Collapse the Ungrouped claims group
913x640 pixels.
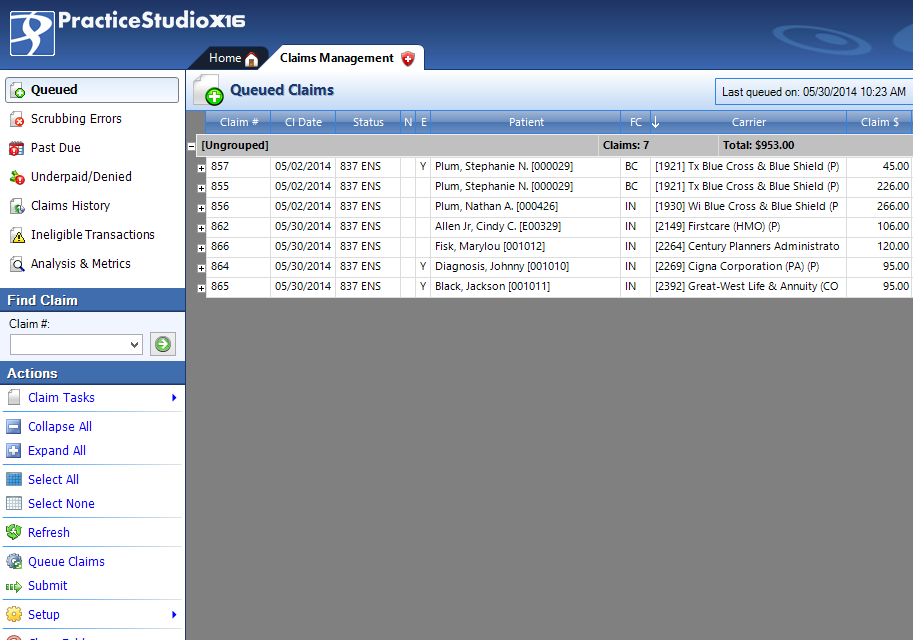click(x=191, y=146)
